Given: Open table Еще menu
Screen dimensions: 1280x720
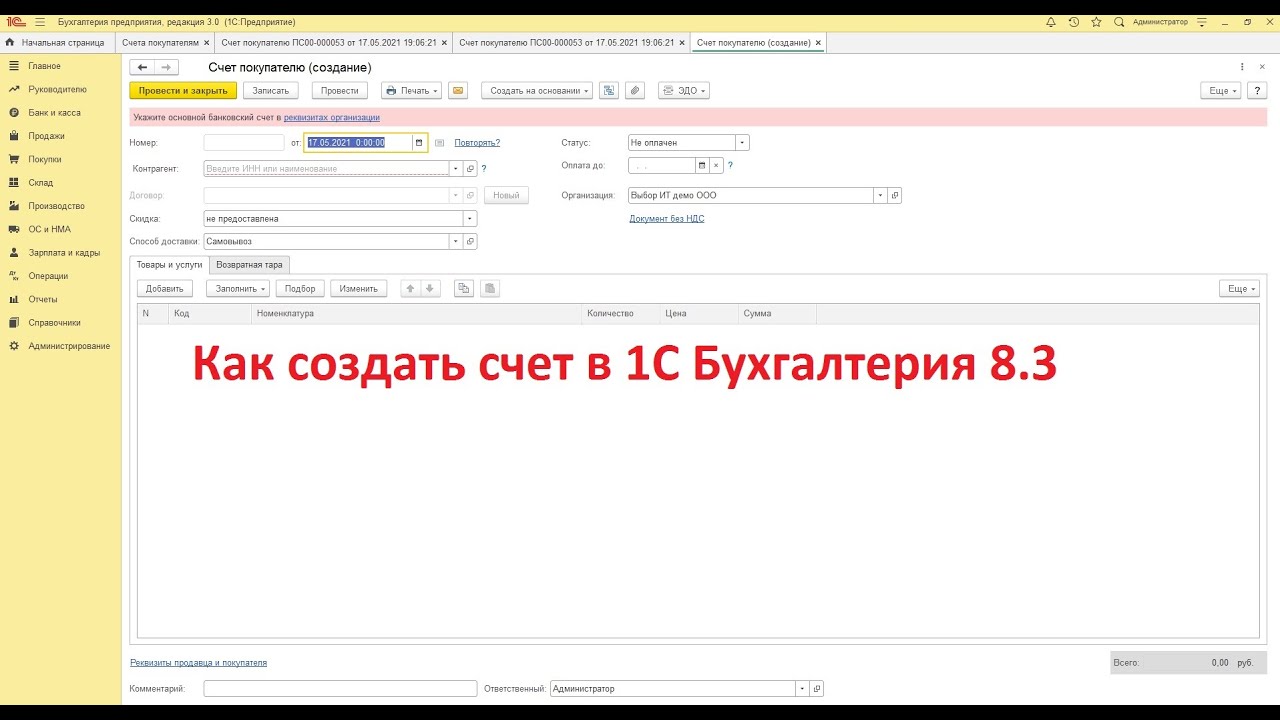Looking at the screenshot, I should 1239,288.
